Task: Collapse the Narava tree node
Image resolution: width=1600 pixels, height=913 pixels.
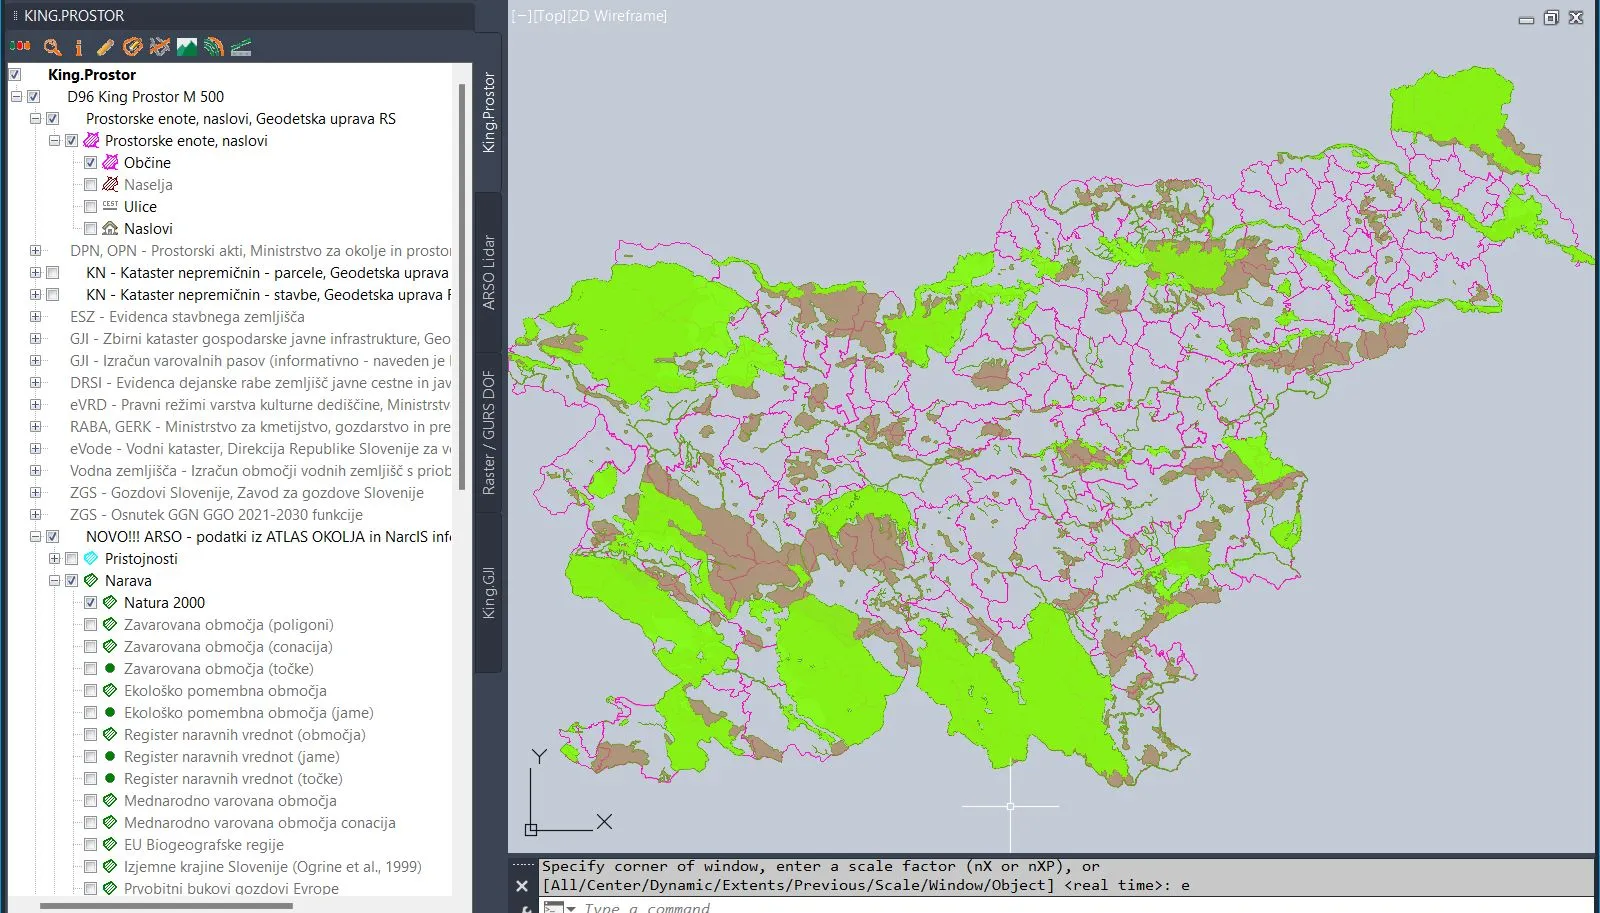Action: point(55,581)
